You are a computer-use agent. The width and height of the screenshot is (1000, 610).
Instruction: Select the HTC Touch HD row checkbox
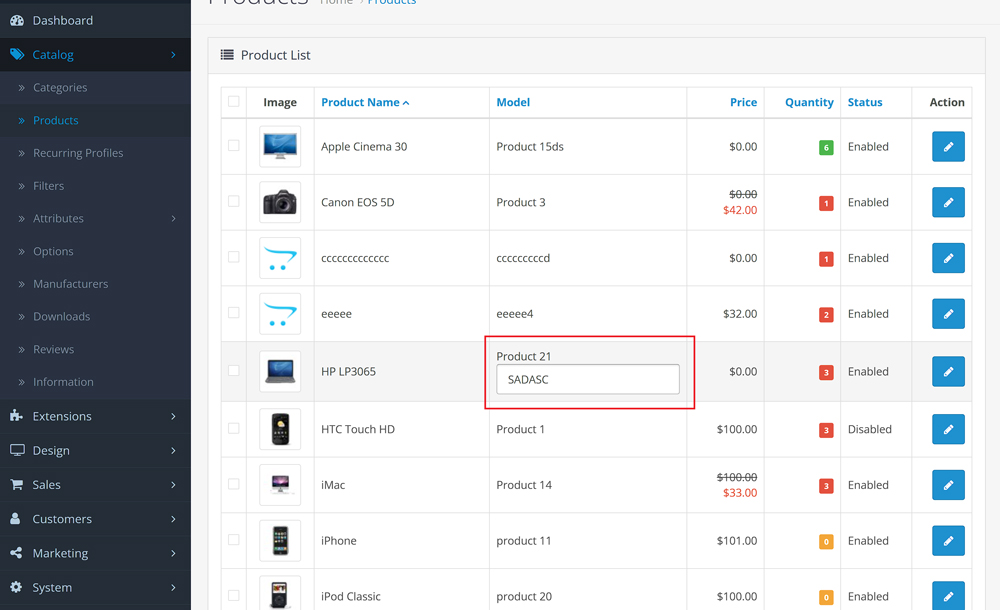tap(234, 428)
